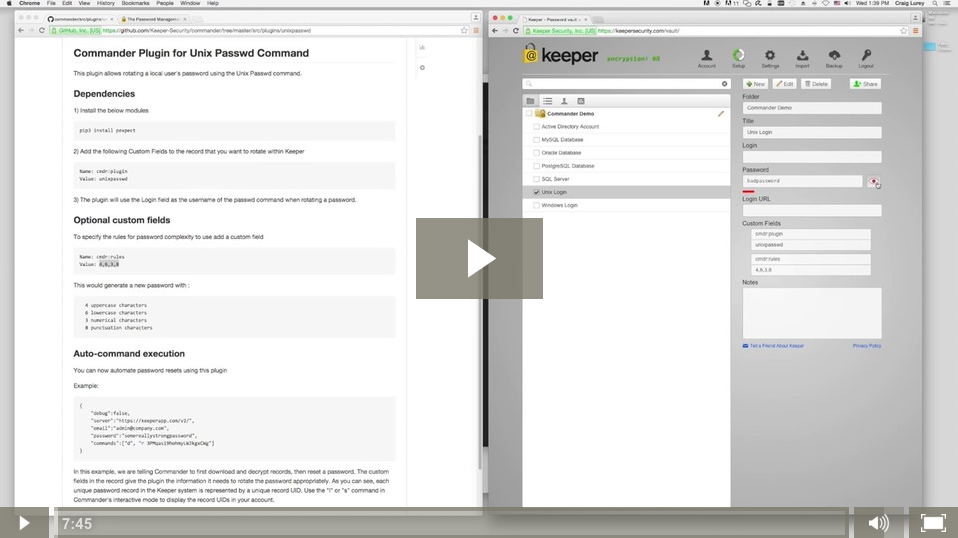The width and height of the screenshot is (958, 538).
Task: Enter fullscreen with the video fullscreen icon
Action: [x=933, y=523]
